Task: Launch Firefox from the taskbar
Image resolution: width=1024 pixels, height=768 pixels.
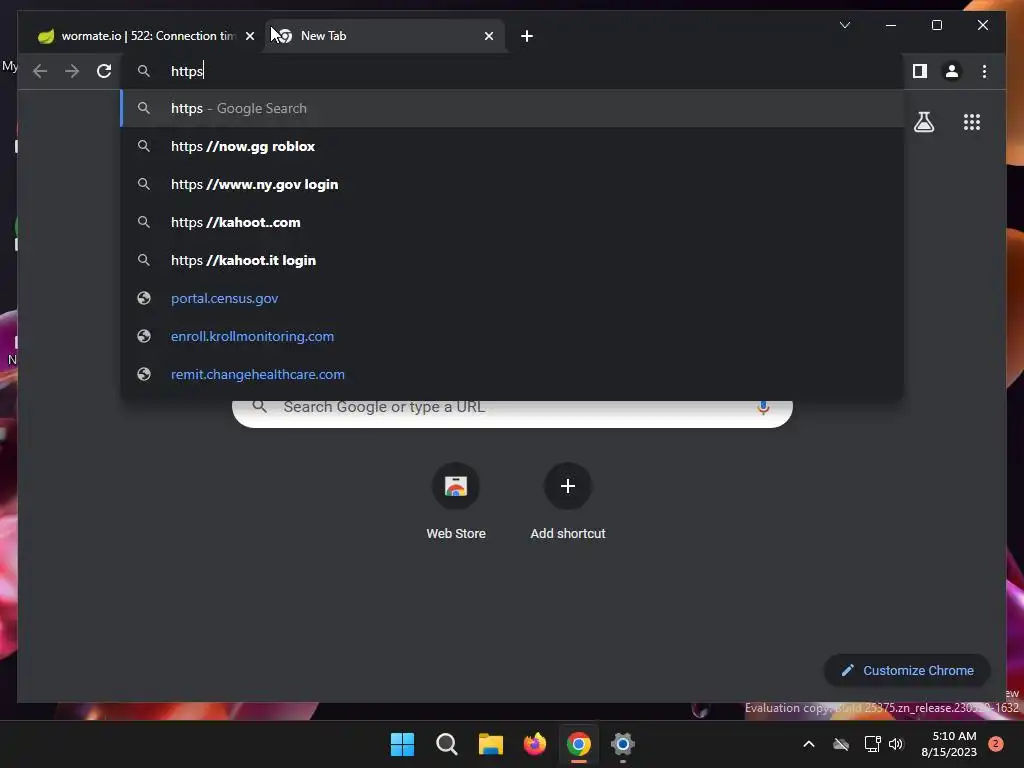Action: coord(535,744)
